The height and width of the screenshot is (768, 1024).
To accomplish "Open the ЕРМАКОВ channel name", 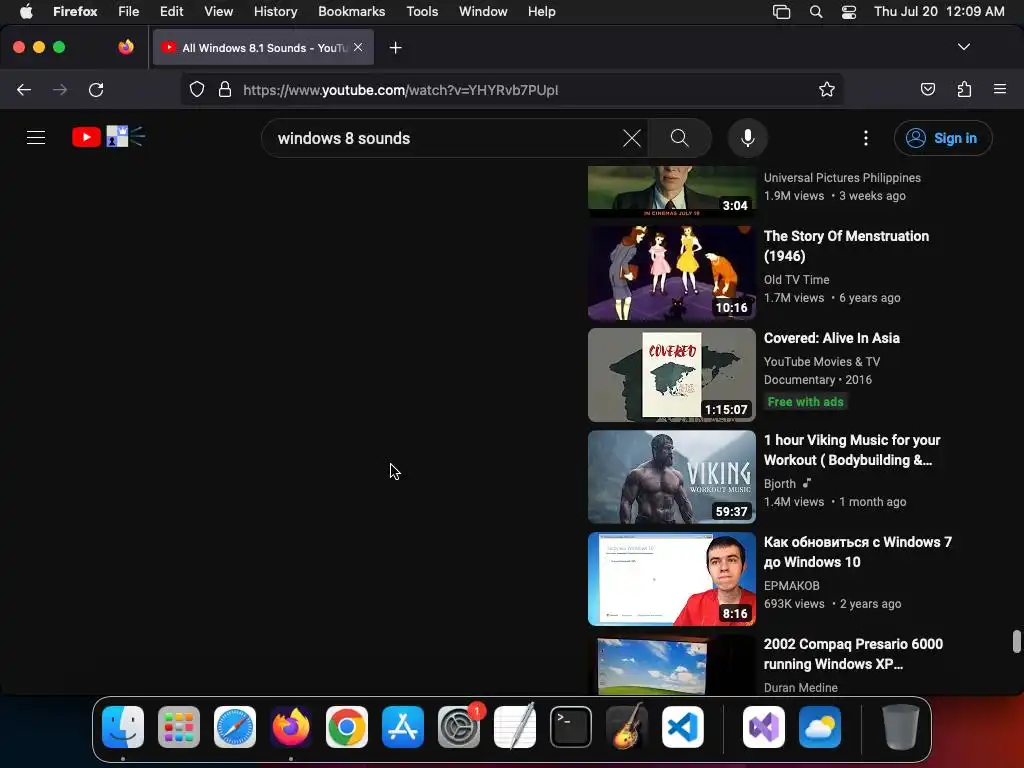I will (x=792, y=586).
